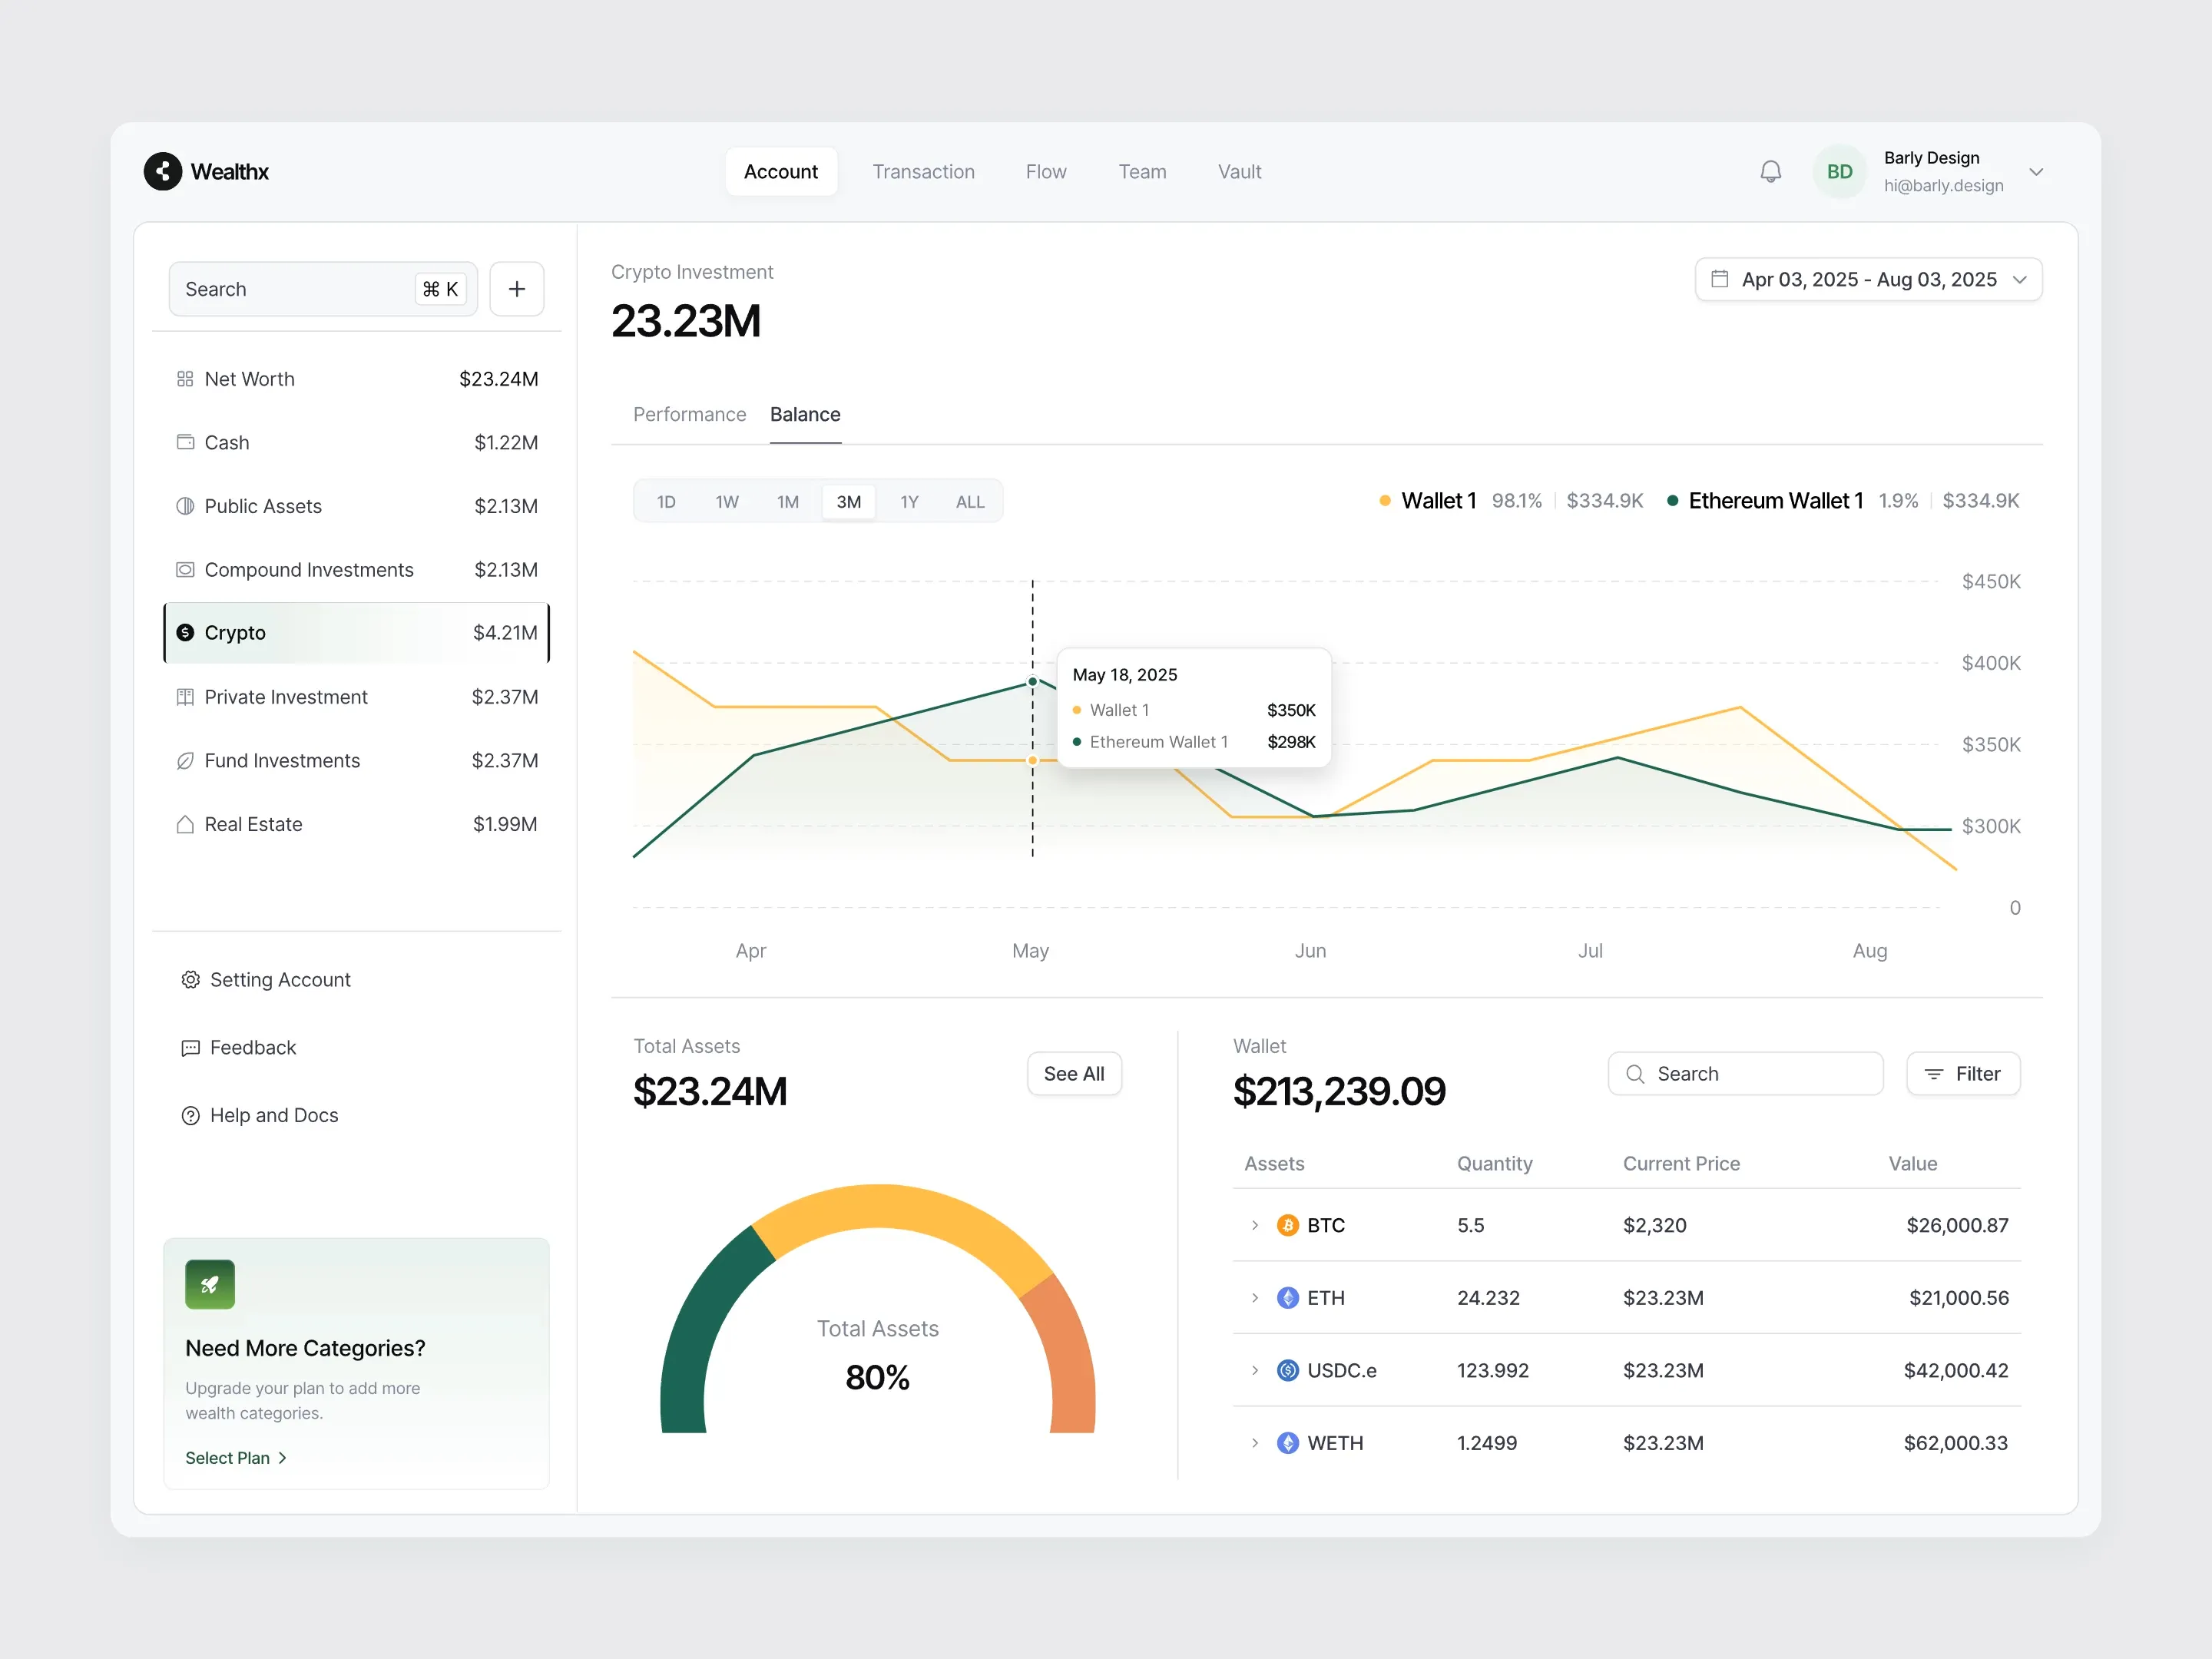
Task: Open Help and Docs
Action: pos(260,1116)
